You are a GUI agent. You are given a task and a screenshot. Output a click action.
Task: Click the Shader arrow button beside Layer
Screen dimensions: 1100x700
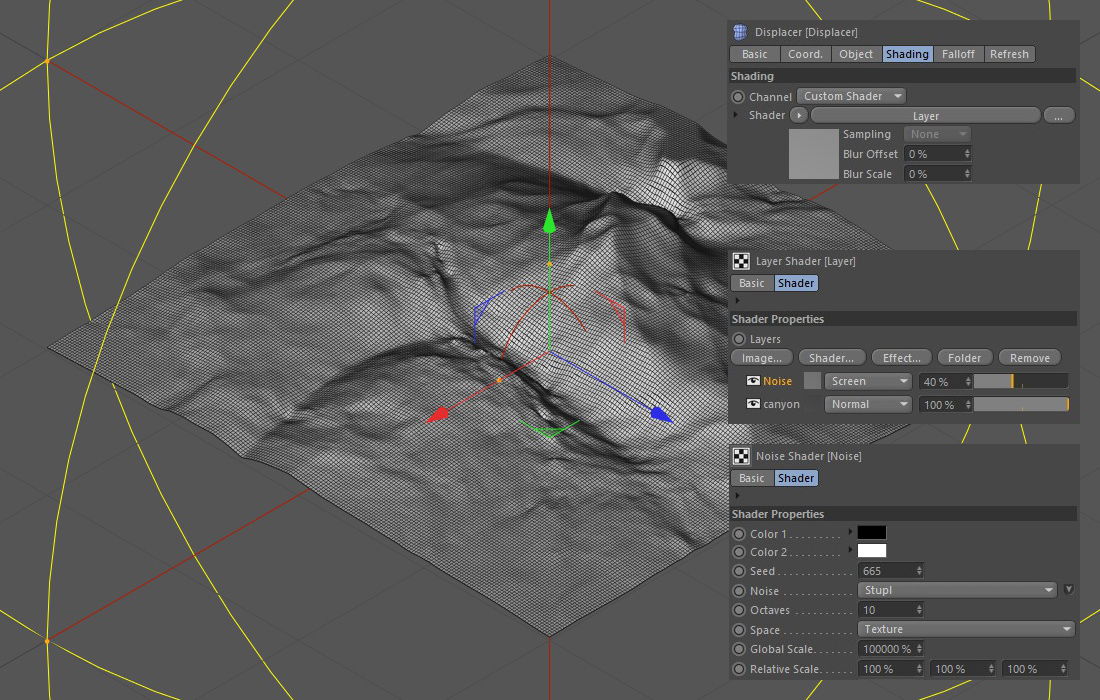(799, 116)
